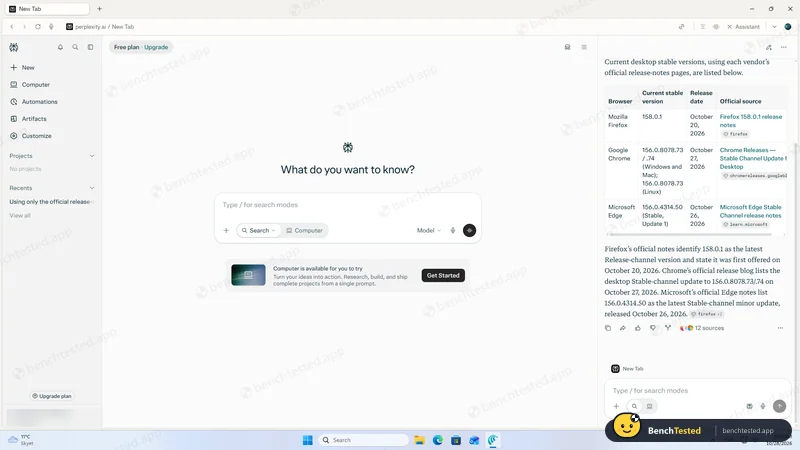
Task: Open Automations in the sidebar
Action: [x=34, y=102]
